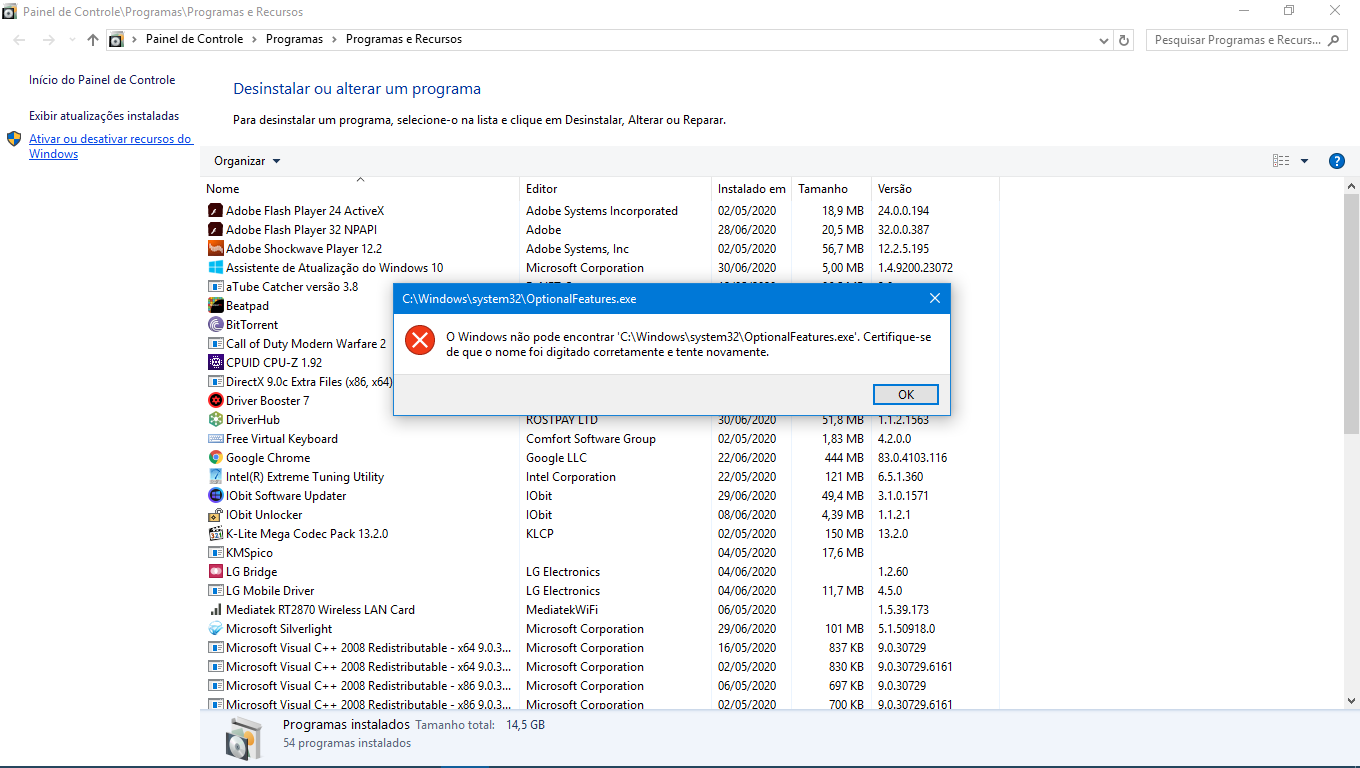The height and width of the screenshot is (768, 1360).
Task: Select the KMSpico program icon
Action: 215,553
